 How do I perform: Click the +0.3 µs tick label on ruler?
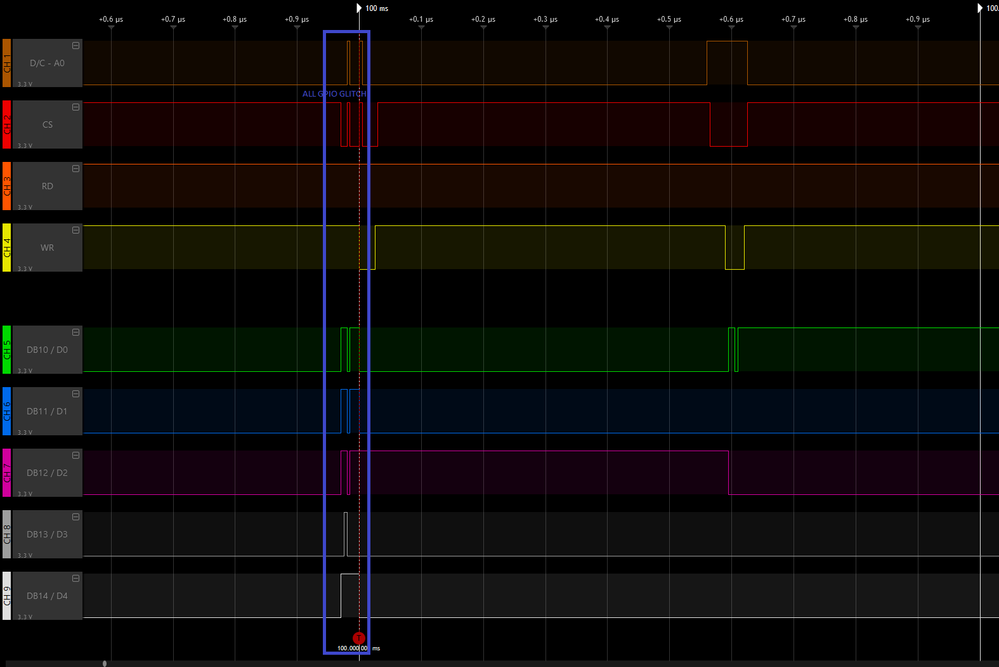[x=545, y=19]
